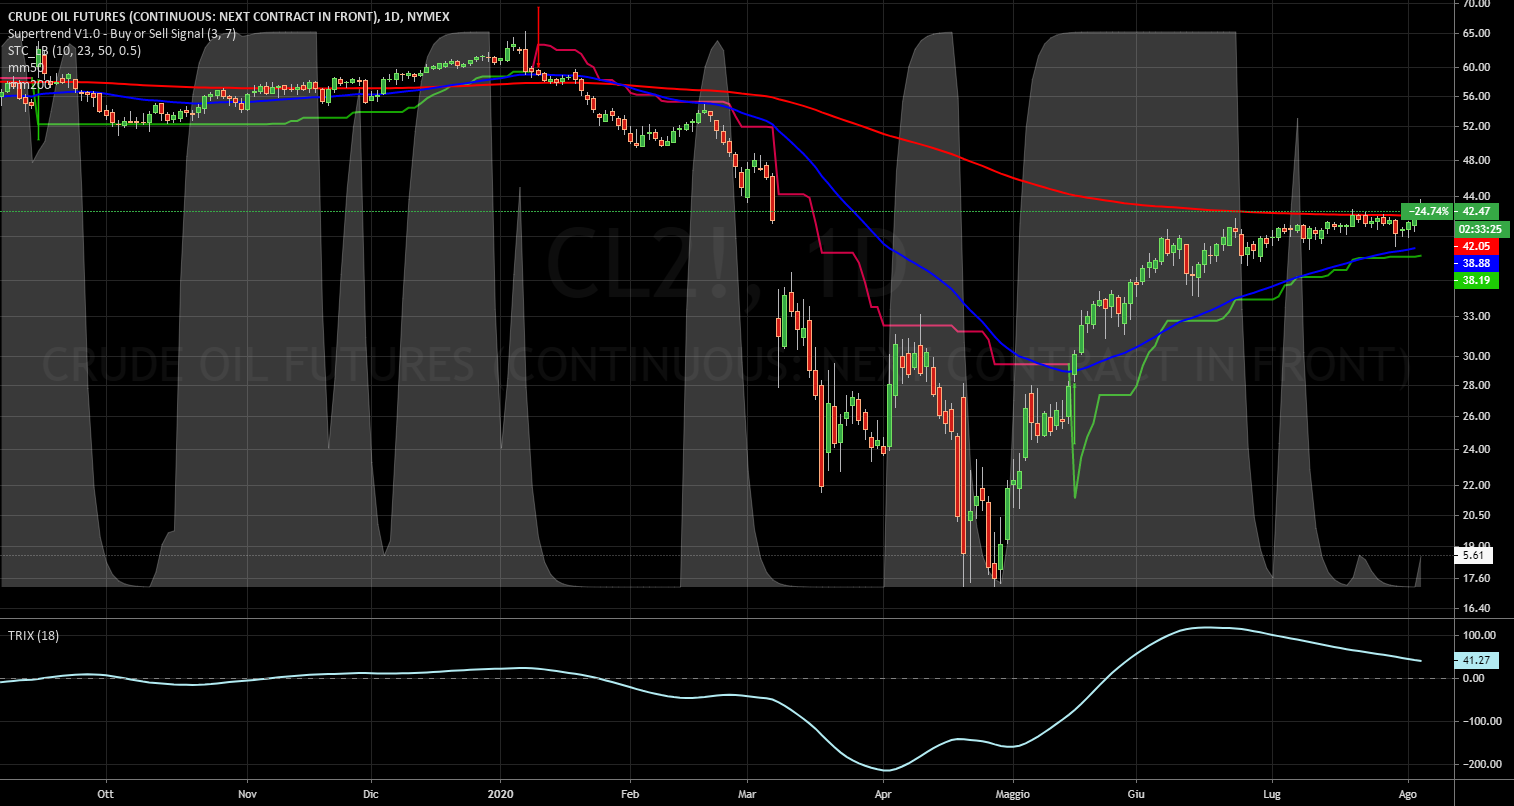
Task: Click the 65.00 price axis tick
Action: [1477, 33]
